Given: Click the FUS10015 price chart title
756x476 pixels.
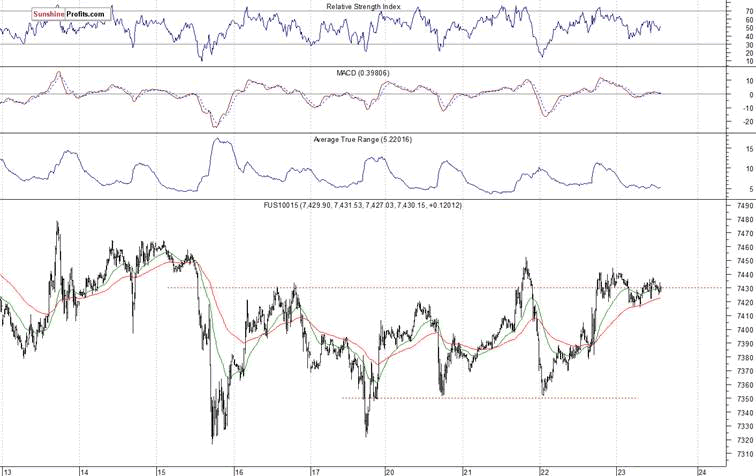Looking at the screenshot, I should point(377,205).
